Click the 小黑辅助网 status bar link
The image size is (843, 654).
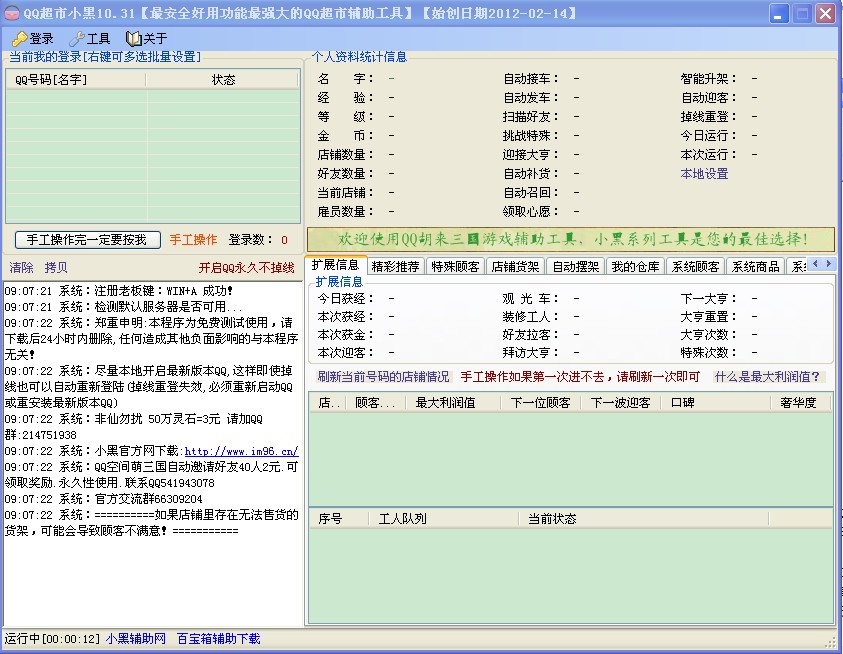click(136, 639)
